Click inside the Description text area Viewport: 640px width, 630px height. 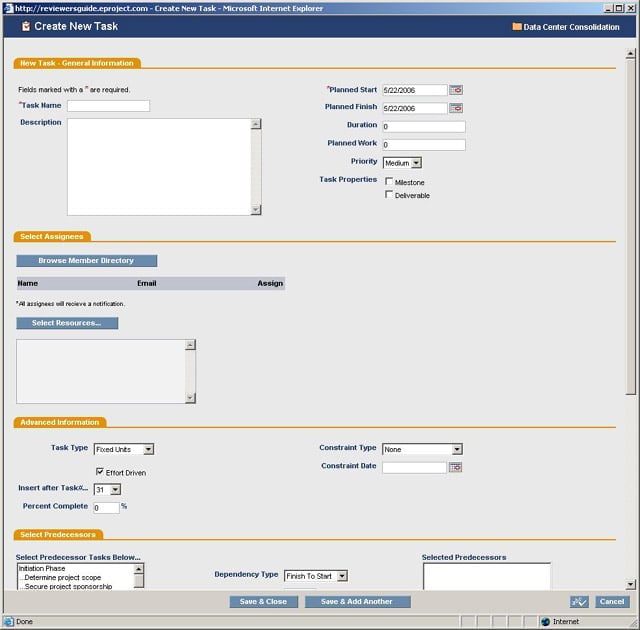pos(159,167)
